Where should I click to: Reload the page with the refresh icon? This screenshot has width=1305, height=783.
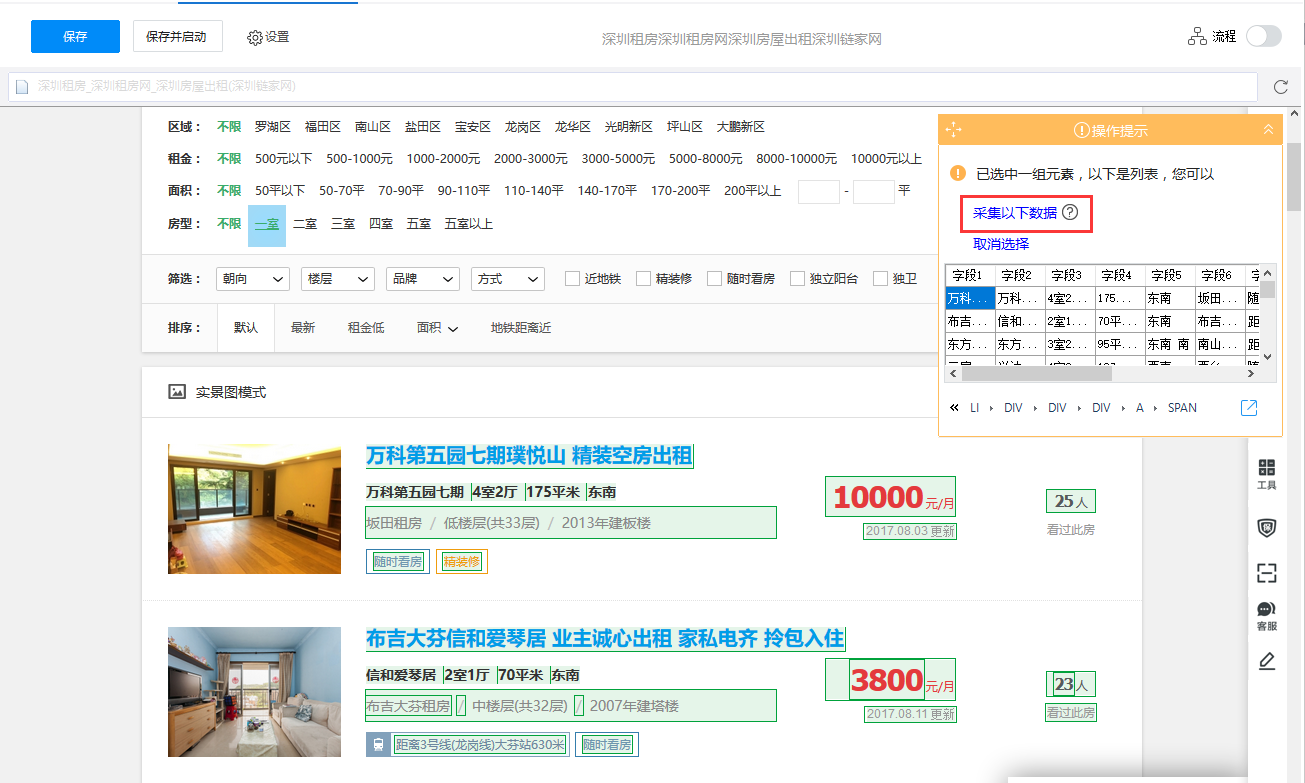coord(1281,86)
